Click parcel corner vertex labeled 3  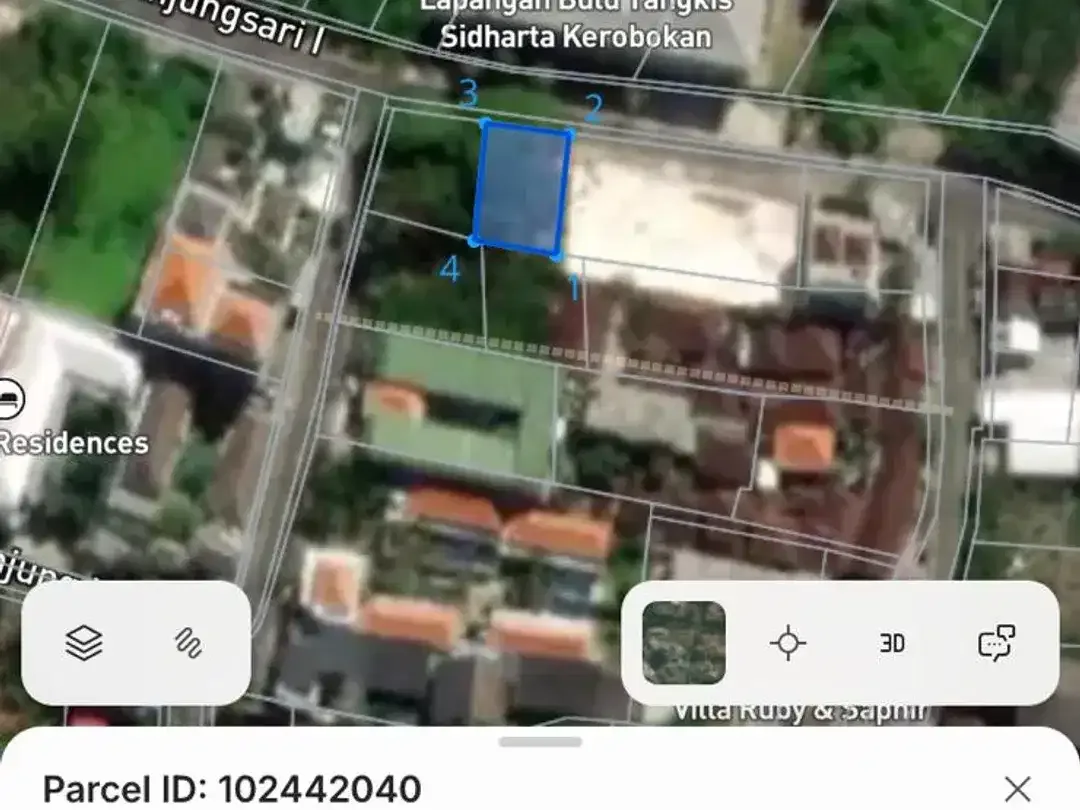(485, 123)
